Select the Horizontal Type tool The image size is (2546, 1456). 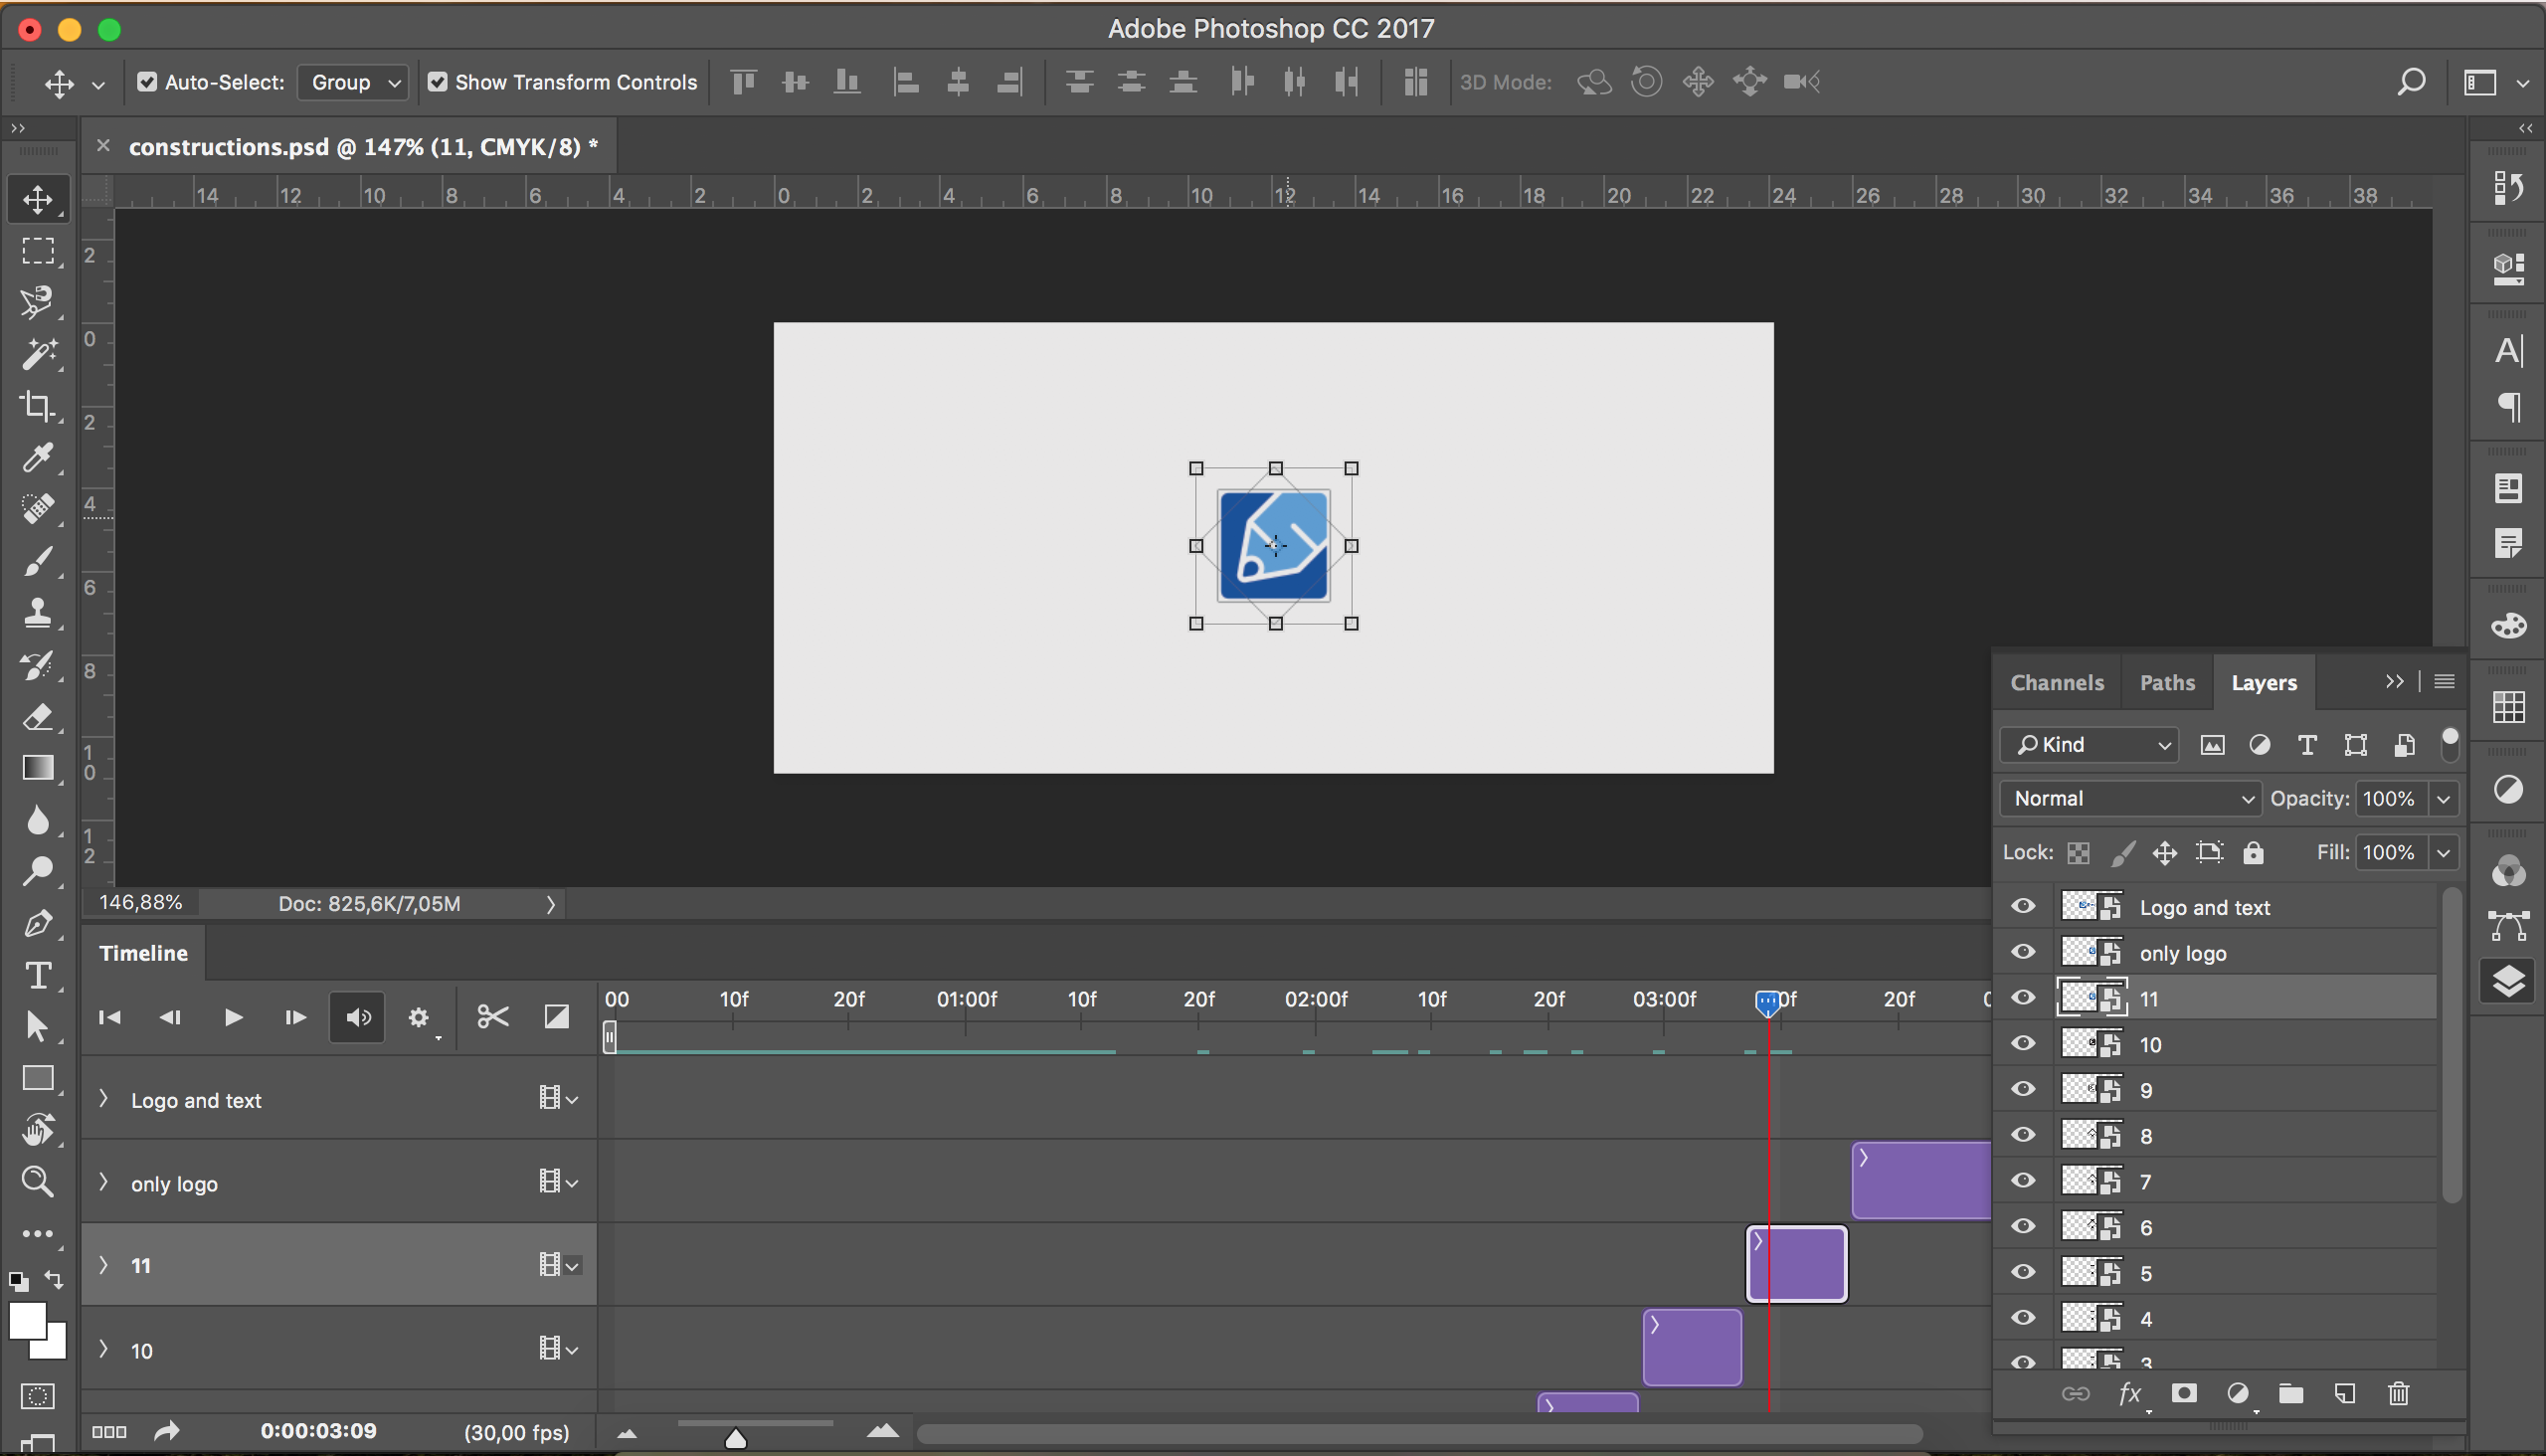pyautogui.click(x=37, y=975)
